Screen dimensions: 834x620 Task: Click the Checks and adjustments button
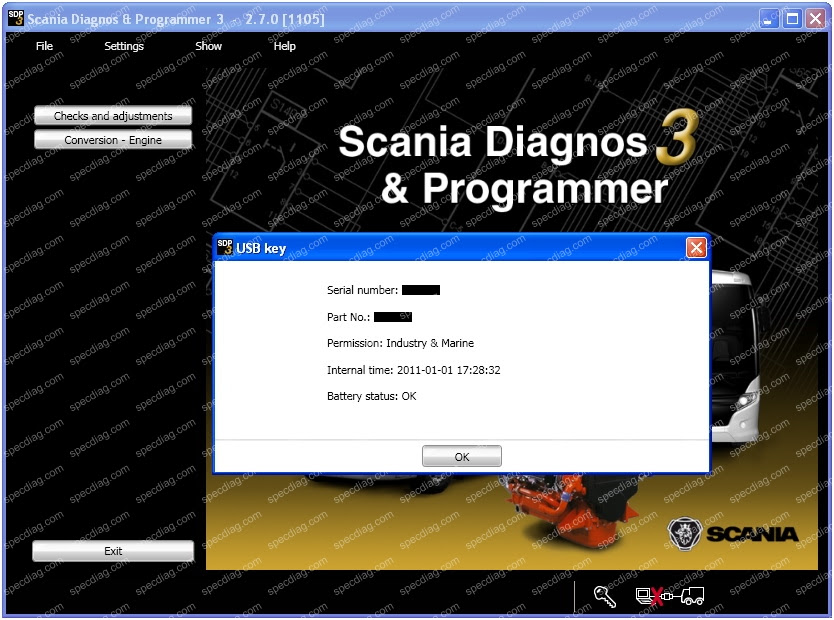(113, 115)
